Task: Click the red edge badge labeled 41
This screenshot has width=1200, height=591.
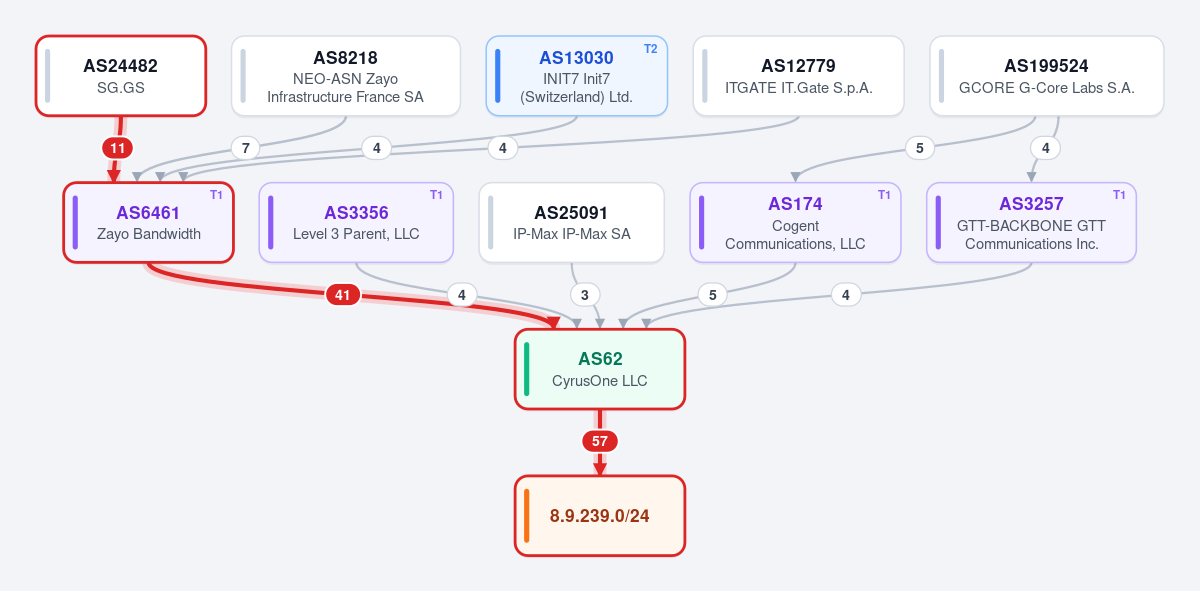Action: 343,295
